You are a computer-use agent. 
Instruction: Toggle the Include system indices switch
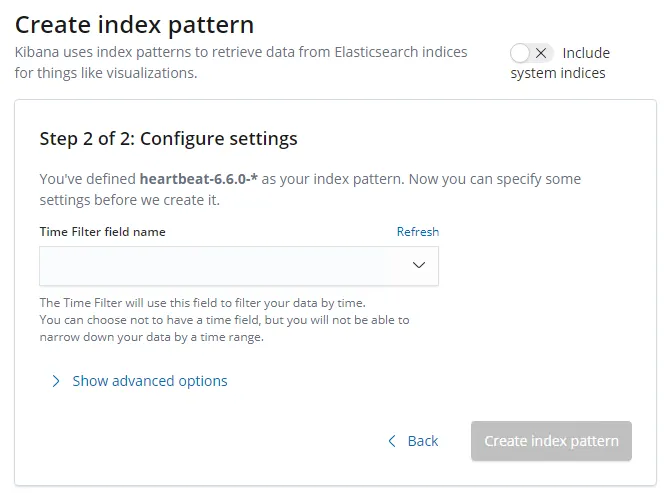[x=531, y=53]
